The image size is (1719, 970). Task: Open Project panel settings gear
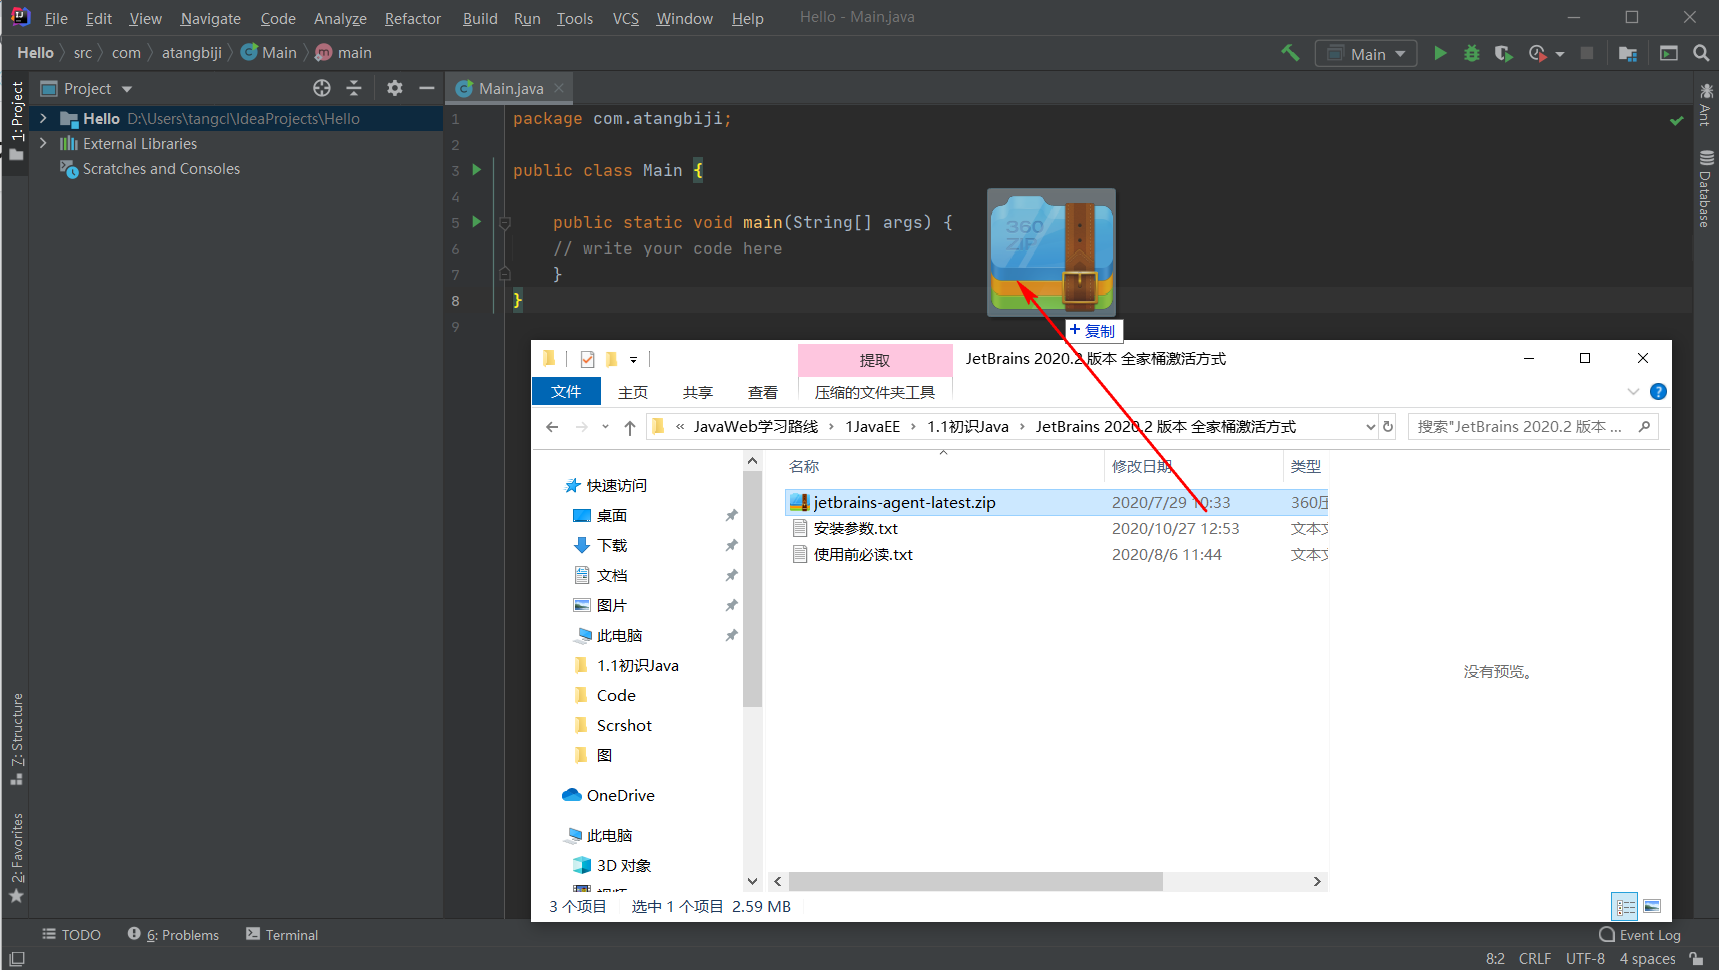(x=394, y=88)
